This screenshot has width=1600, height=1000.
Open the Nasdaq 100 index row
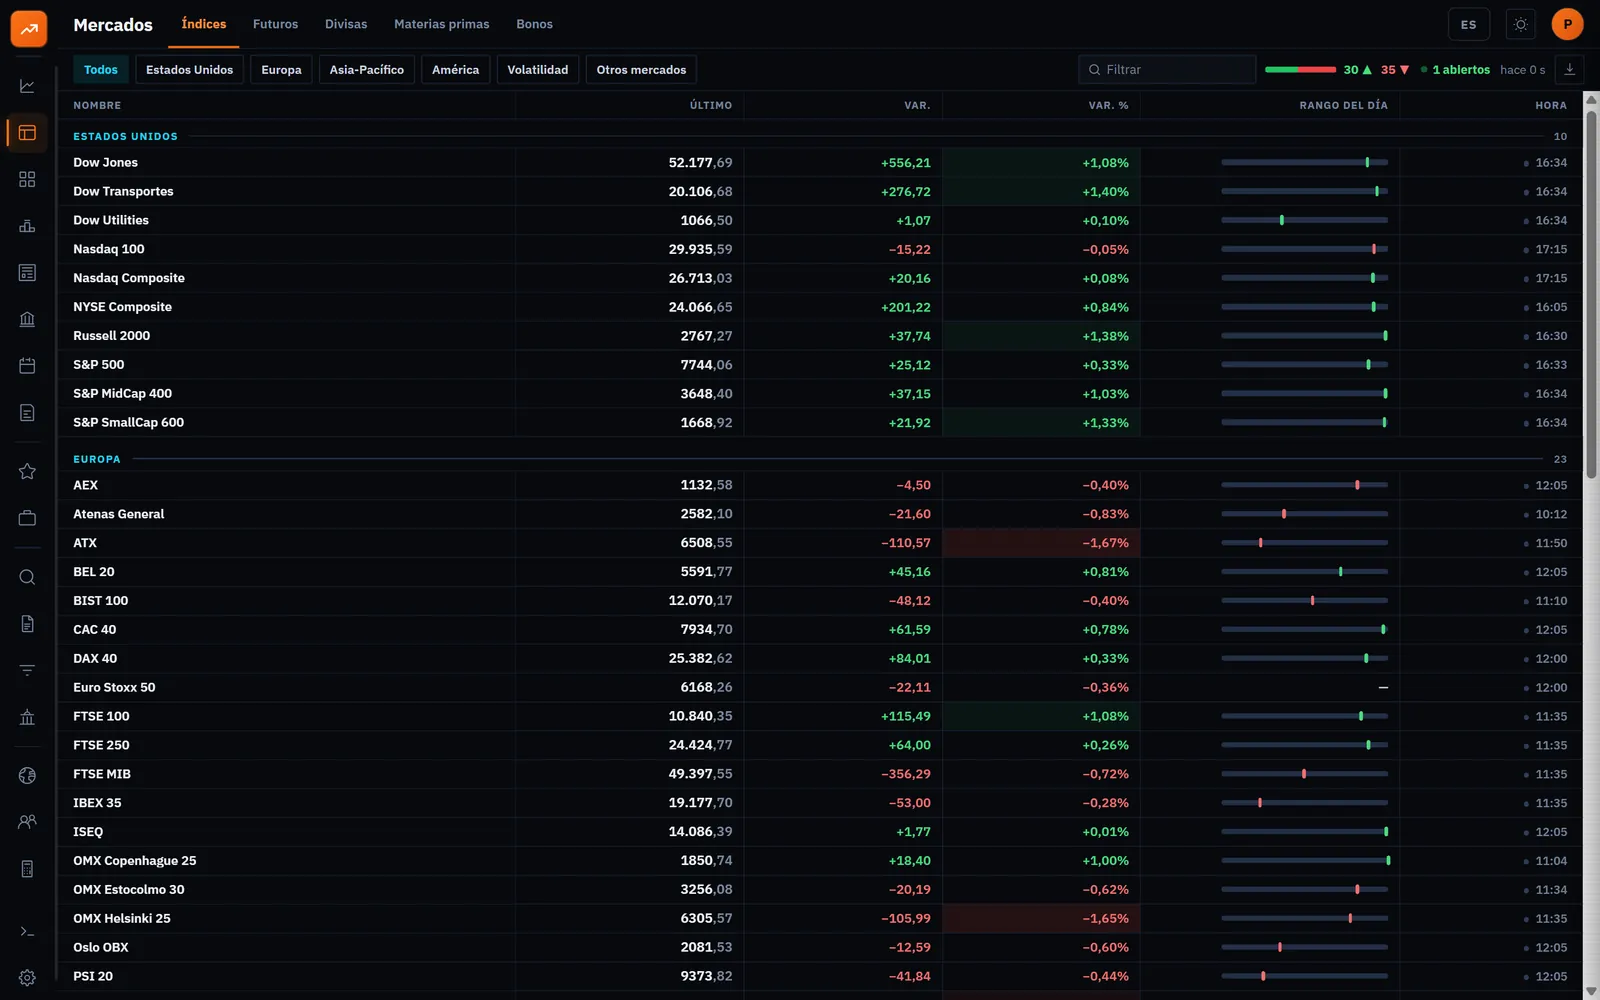point(820,250)
